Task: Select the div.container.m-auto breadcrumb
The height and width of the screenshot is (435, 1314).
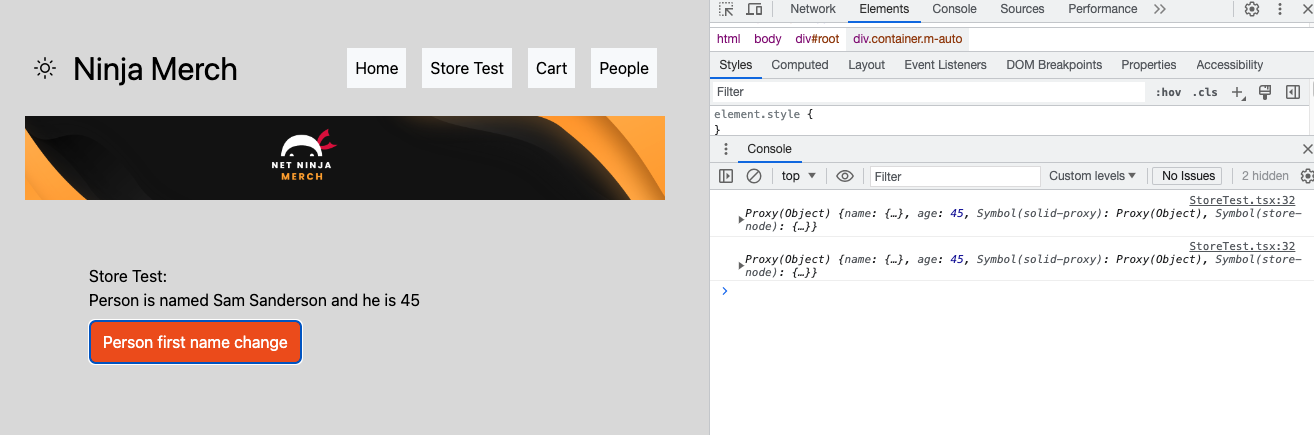Action: tap(907, 39)
